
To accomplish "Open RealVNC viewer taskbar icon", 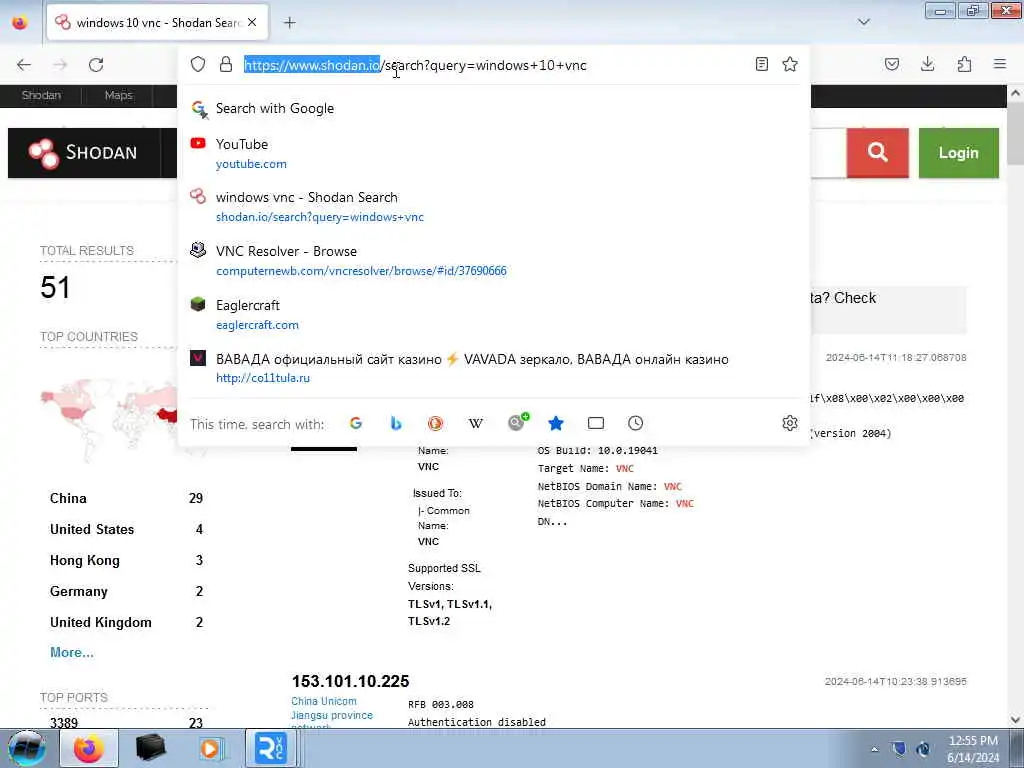I will (x=270, y=748).
